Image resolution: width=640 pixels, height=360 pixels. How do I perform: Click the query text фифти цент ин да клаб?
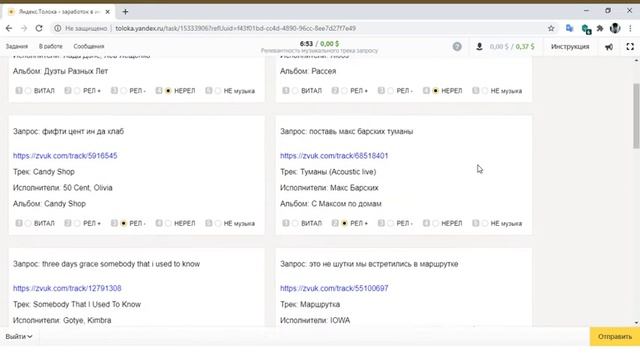(x=83, y=131)
